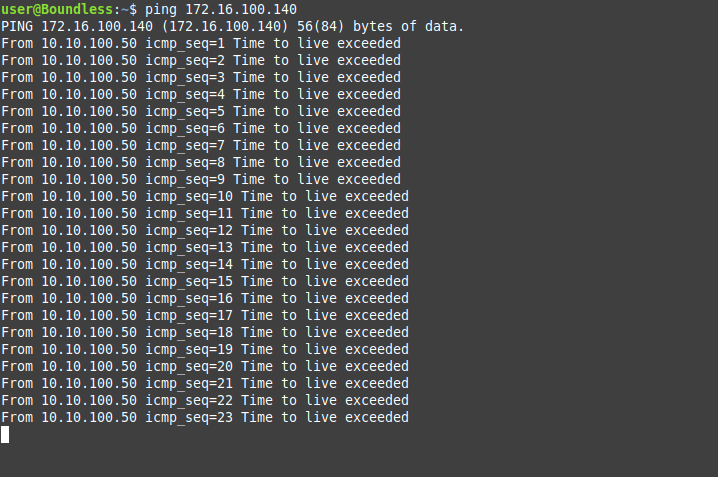Click the icmp_seq=12 output line
The height and width of the screenshot is (477, 718).
click(x=205, y=230)
